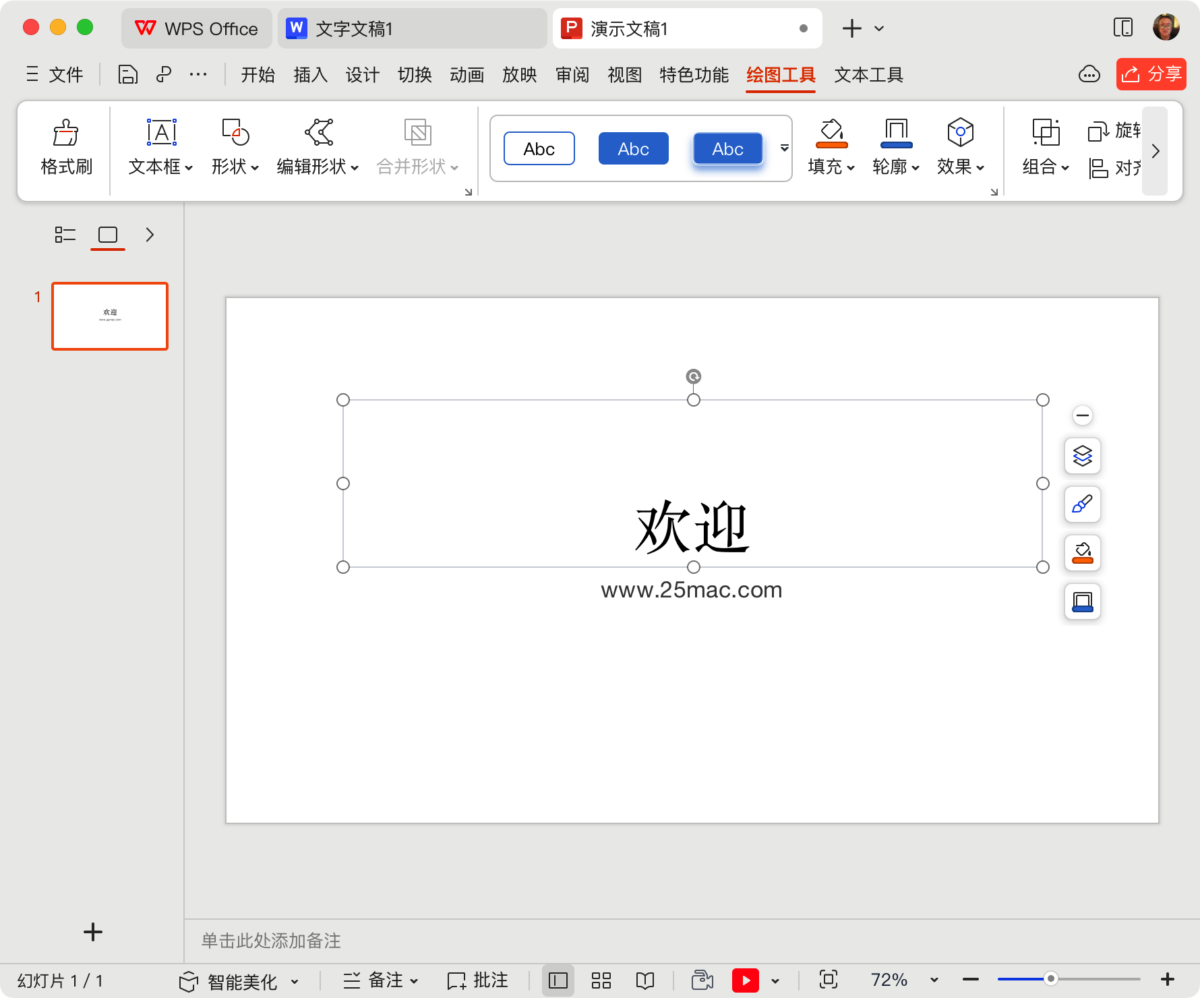Open tab list chevron beside new tab
1200x998 pixels.
click(879, 28)
